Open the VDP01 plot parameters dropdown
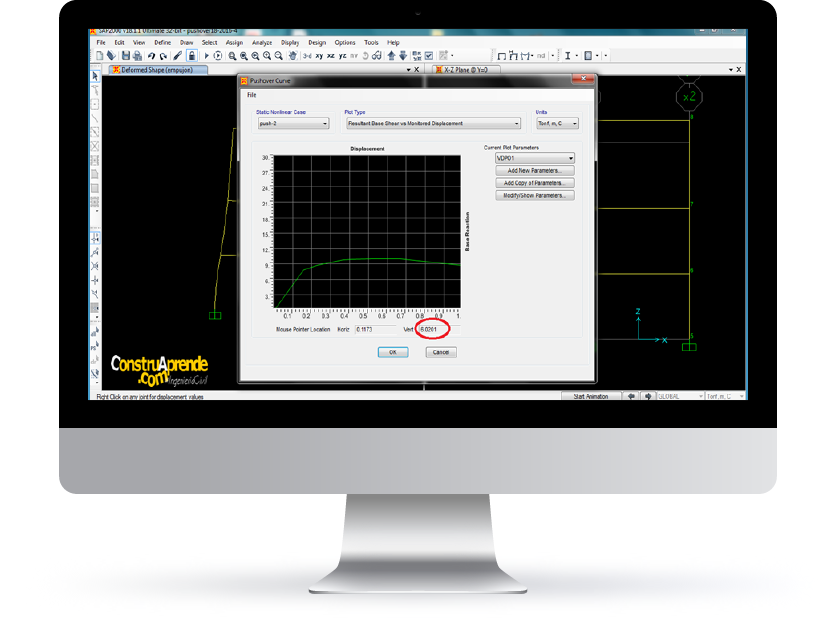Viewport: 836px width, 640px height. tap(535, 158)
